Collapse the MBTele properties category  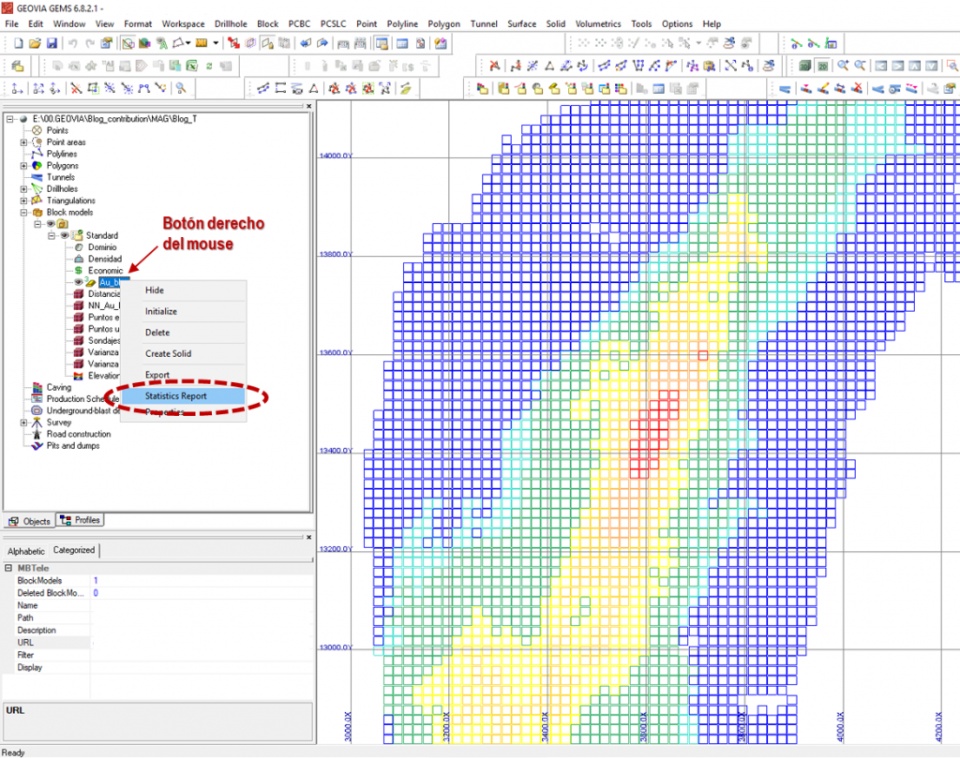9,568
